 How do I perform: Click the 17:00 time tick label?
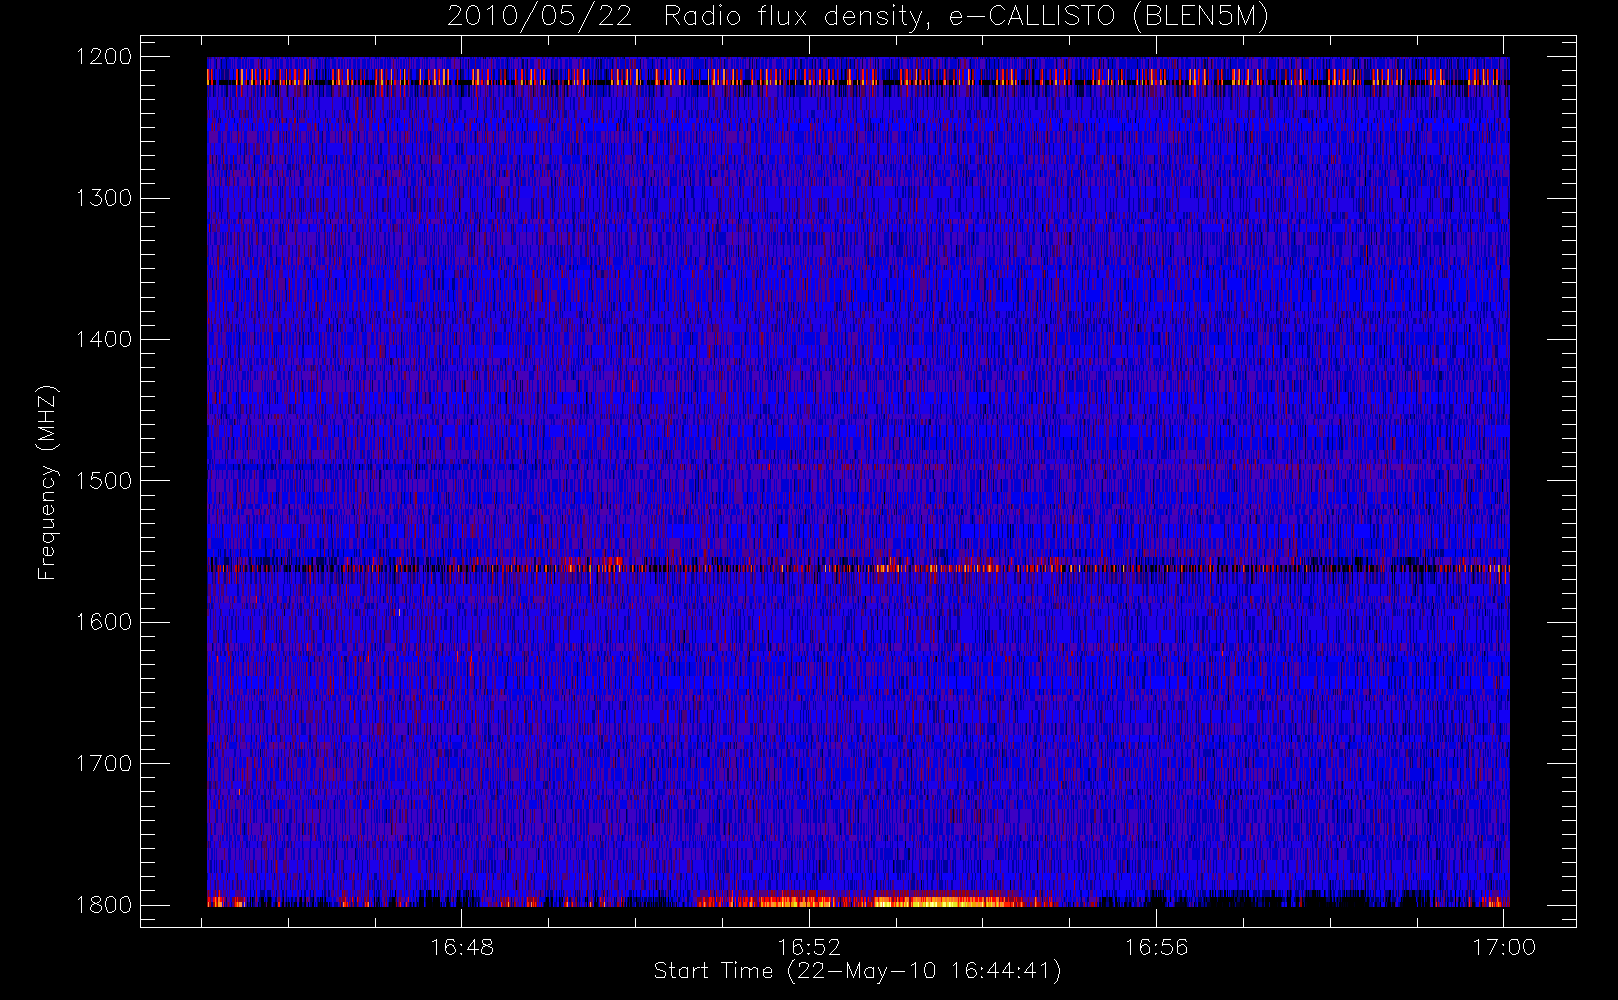[x=1504, y=947]
